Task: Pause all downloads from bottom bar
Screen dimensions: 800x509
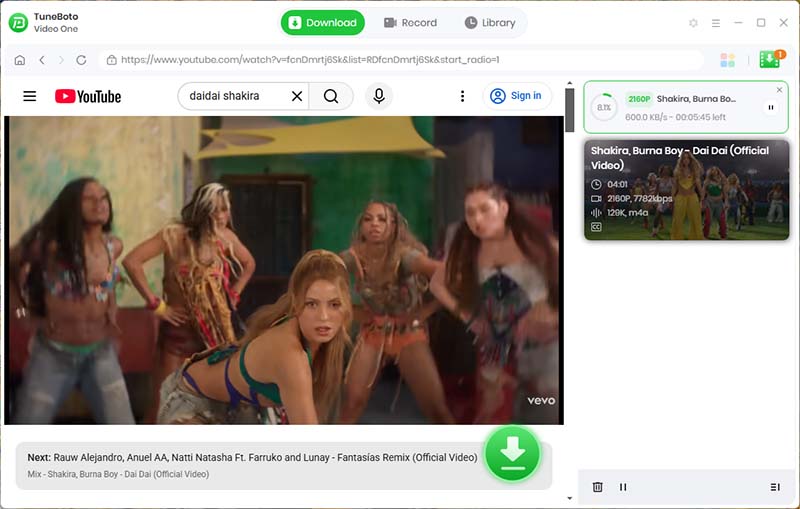Action: [x=623, y=487]
